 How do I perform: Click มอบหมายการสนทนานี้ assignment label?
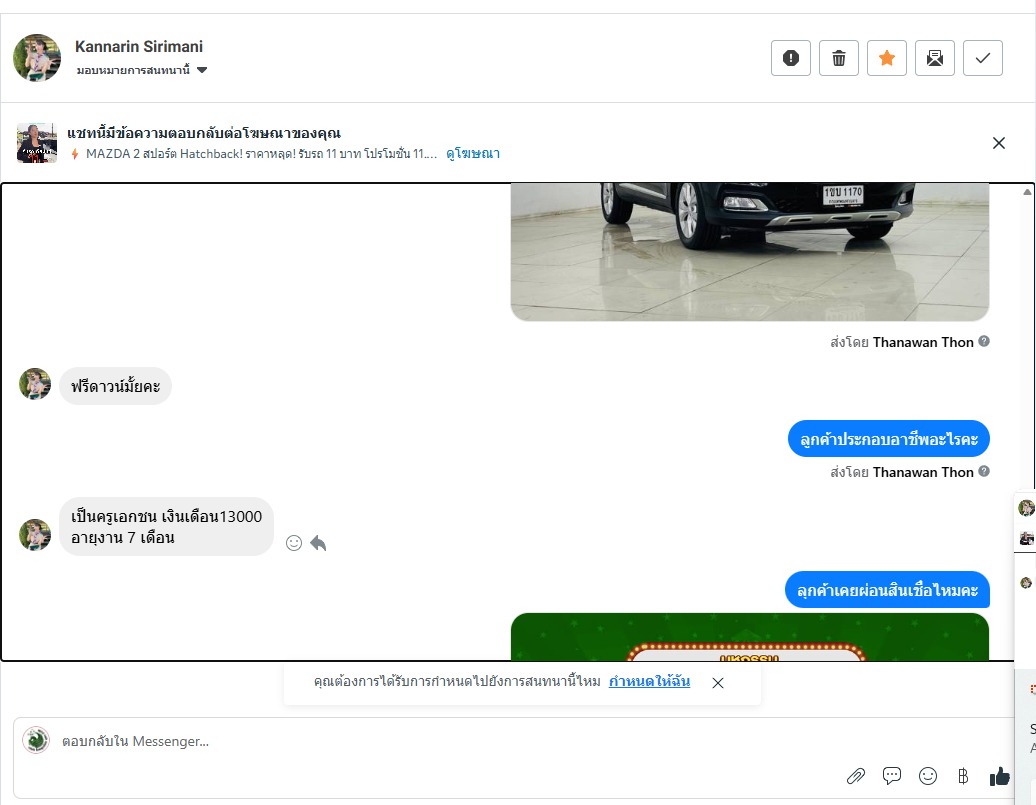[133, 70]
